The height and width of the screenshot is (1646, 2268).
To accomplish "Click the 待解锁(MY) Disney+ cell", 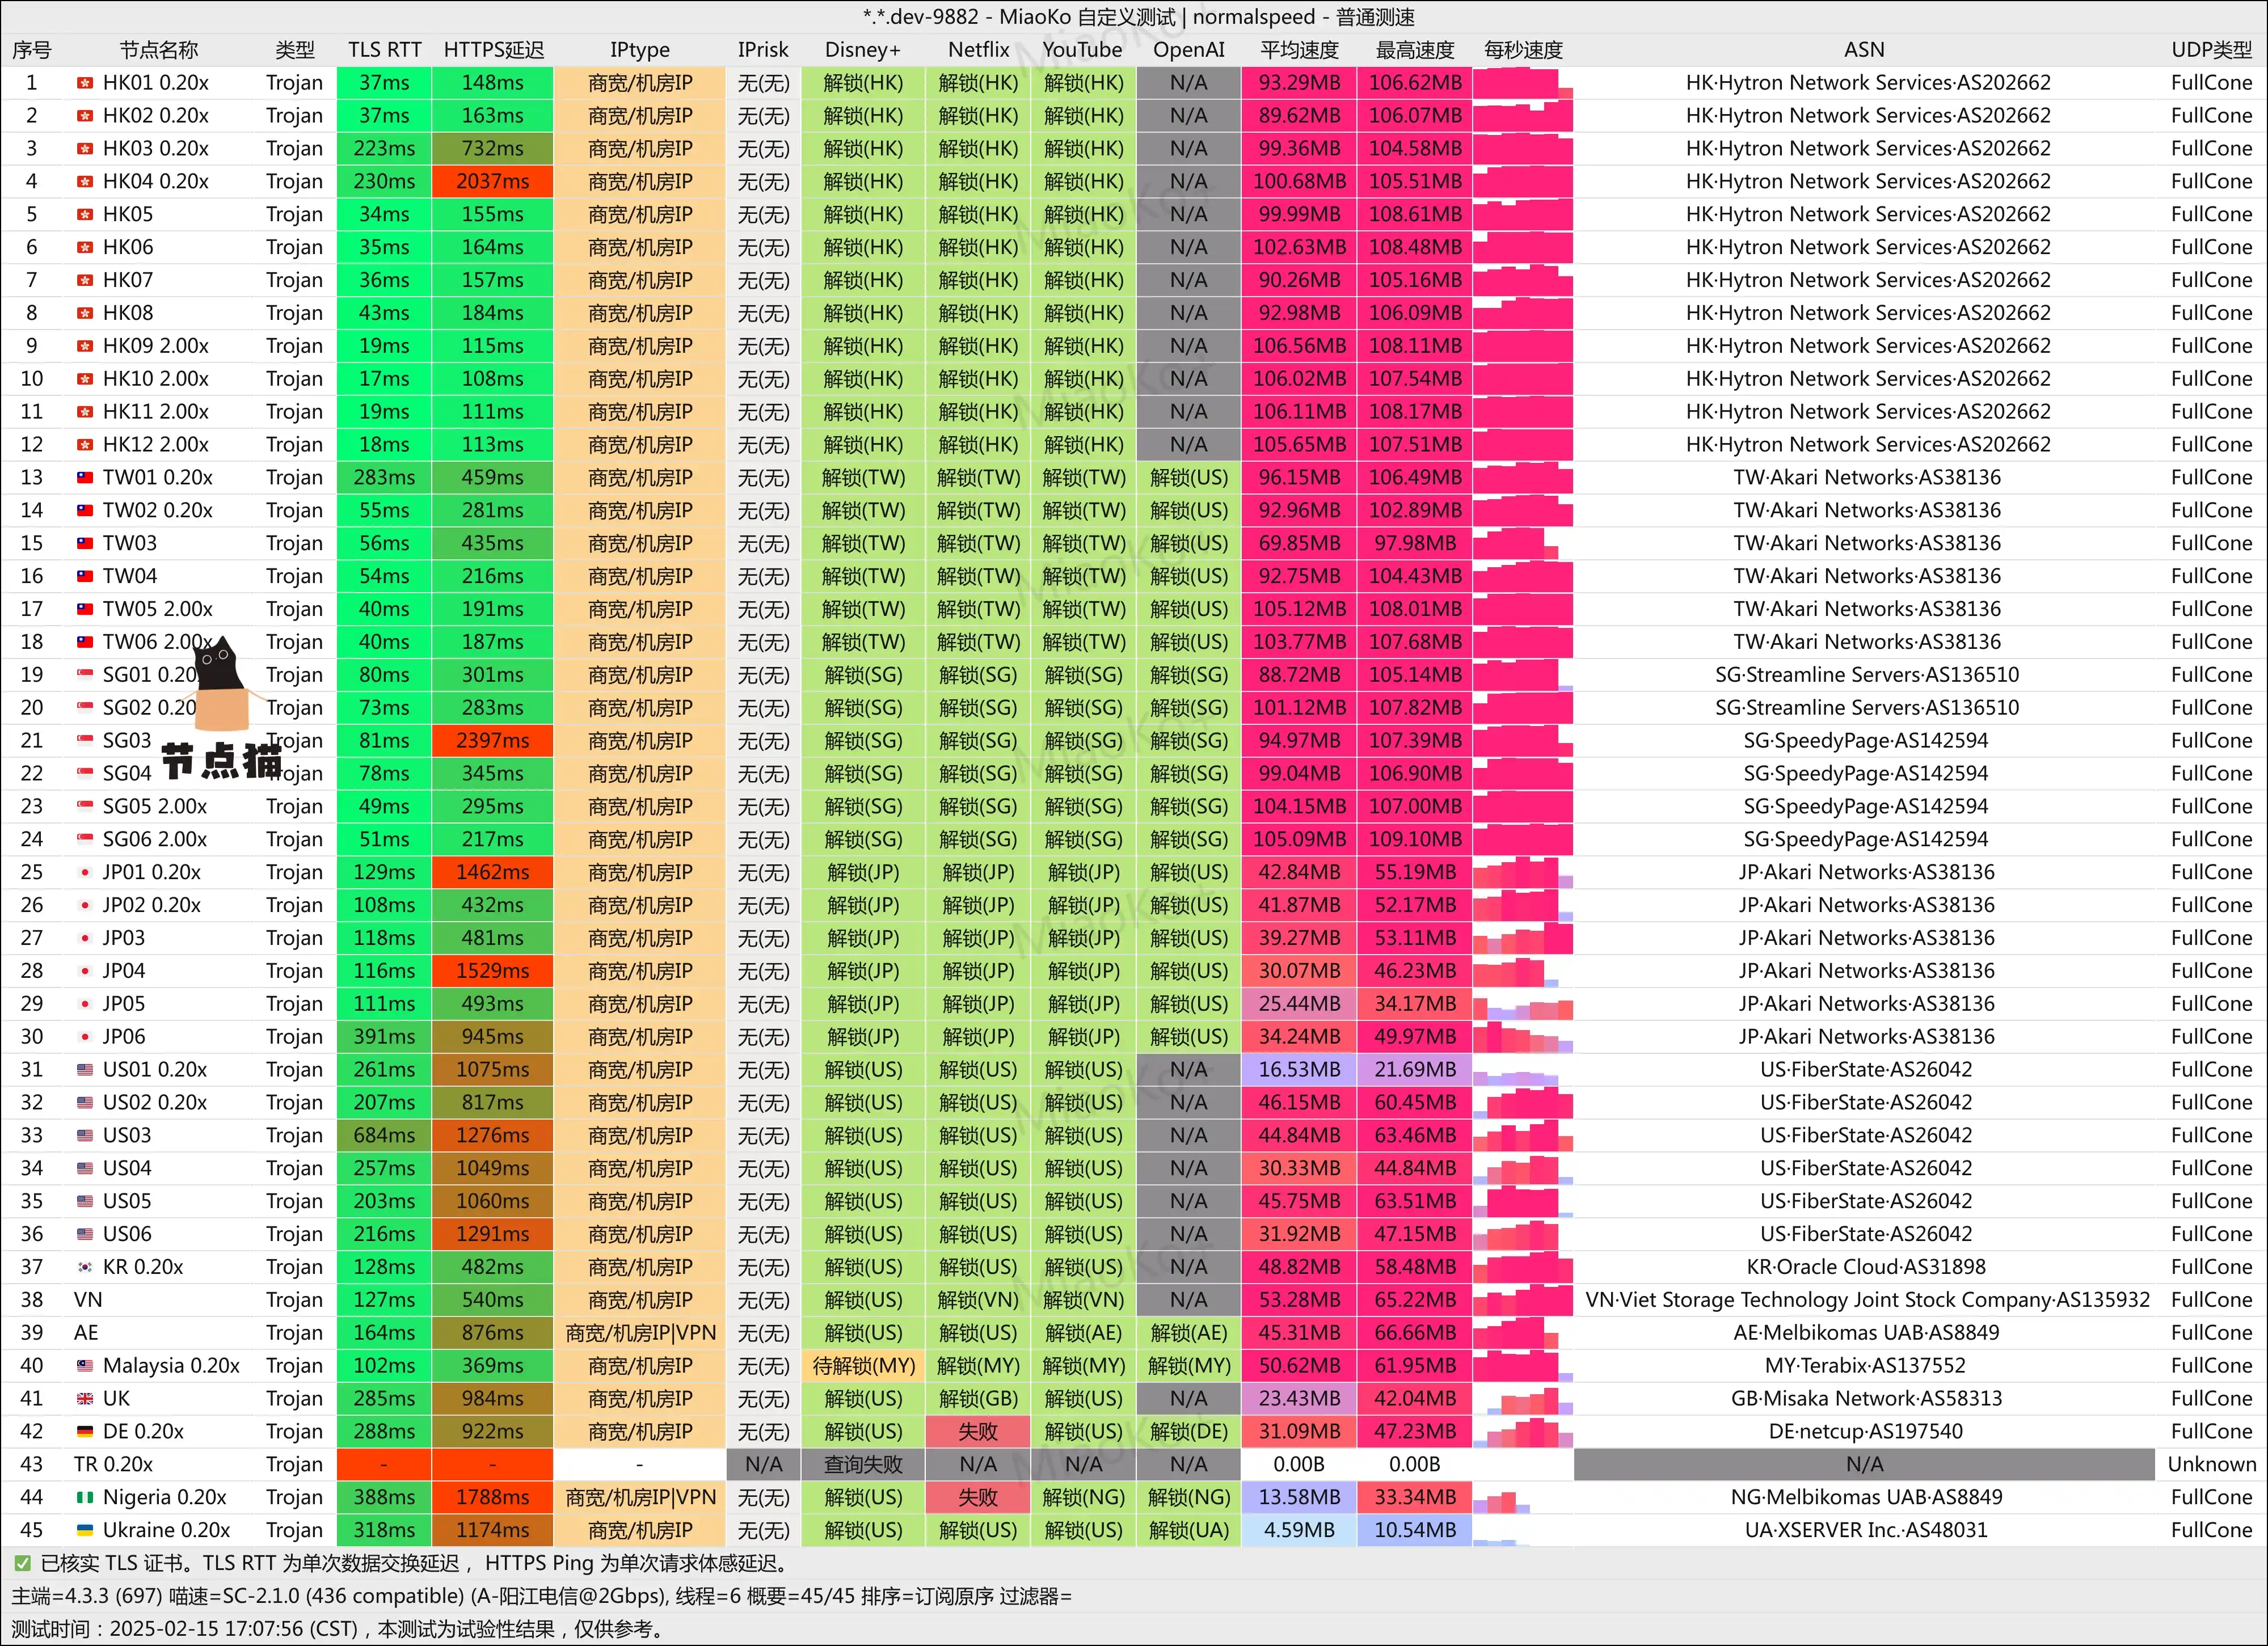I will click(863, 1366).
